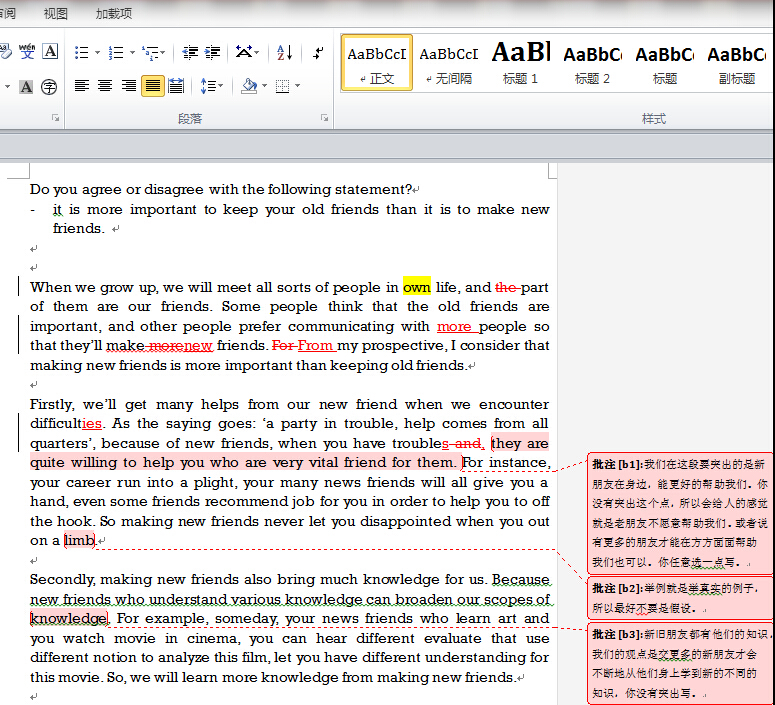
Task: Apply a numbered list
Action: point(116,52)
